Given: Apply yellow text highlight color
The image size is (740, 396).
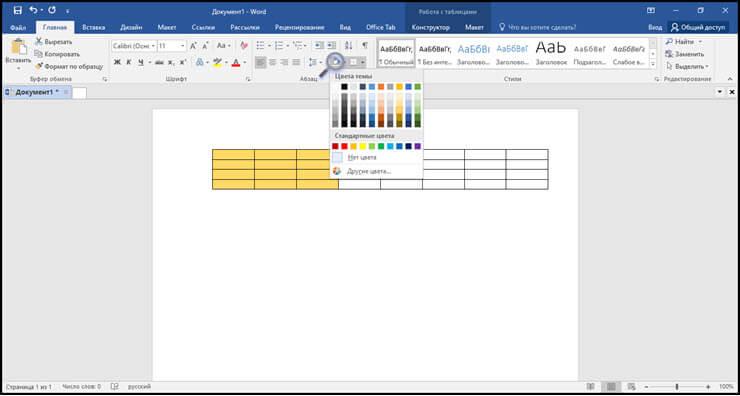Looking at the screenshot, I should [x=217, y=62].
